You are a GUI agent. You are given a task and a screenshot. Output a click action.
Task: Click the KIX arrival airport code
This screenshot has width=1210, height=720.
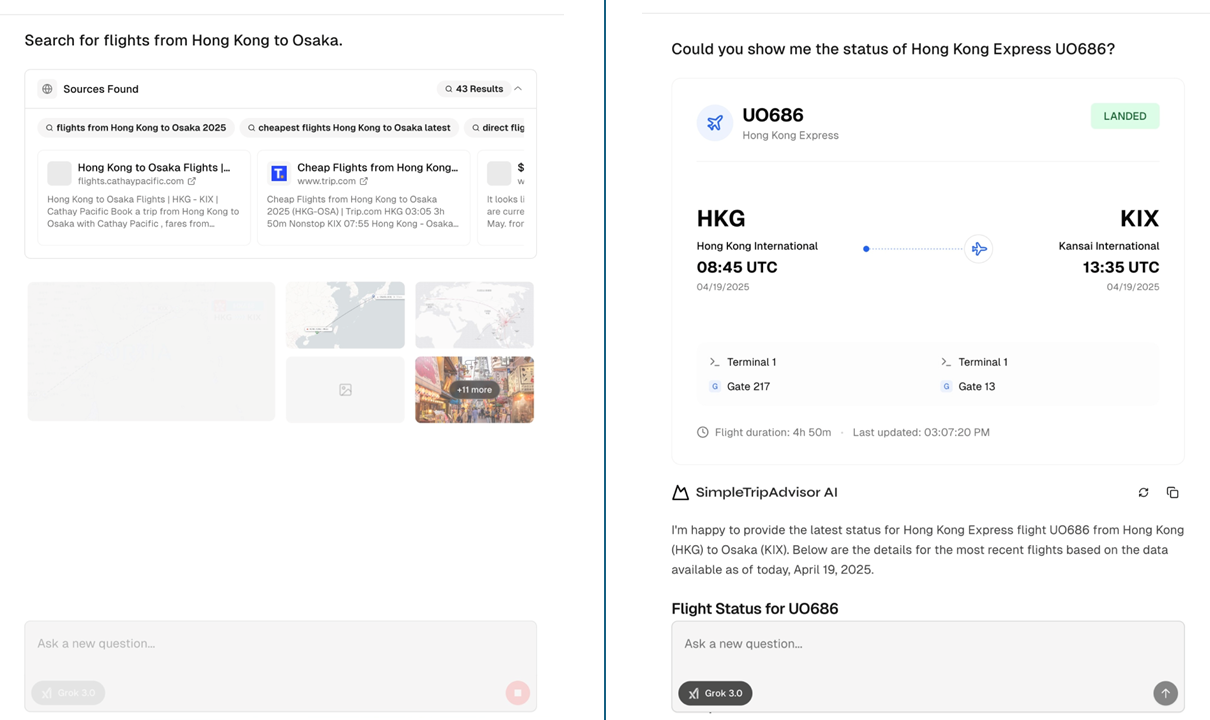point(1140,218)
